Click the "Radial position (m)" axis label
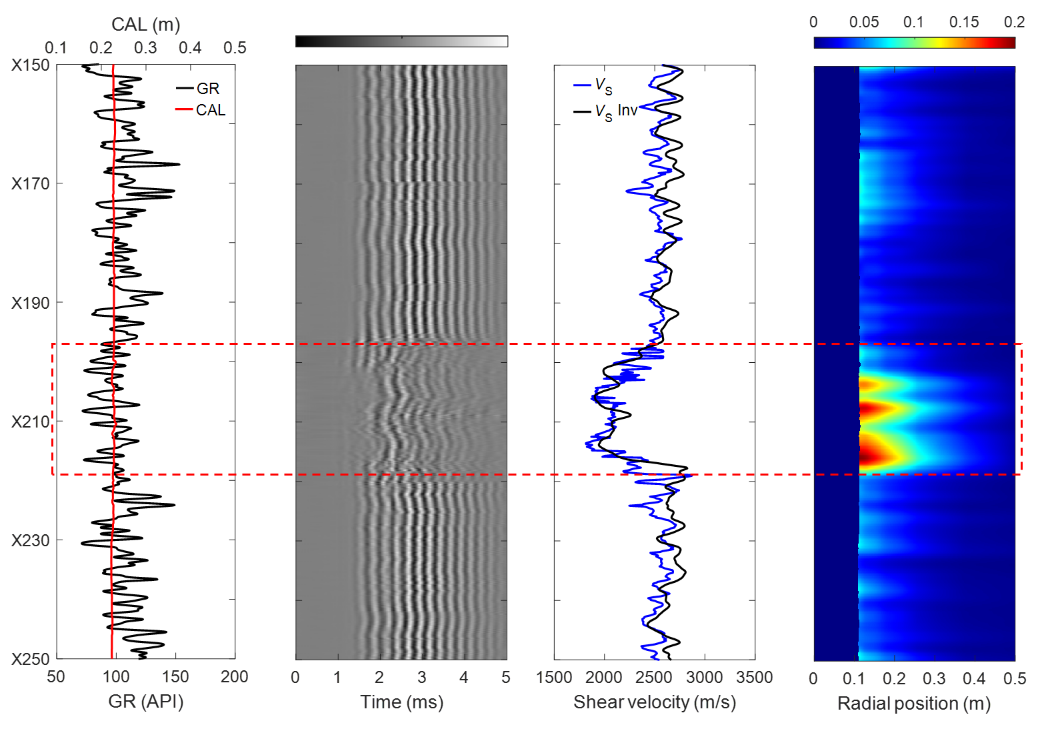1040x741 pixels. 914,702
